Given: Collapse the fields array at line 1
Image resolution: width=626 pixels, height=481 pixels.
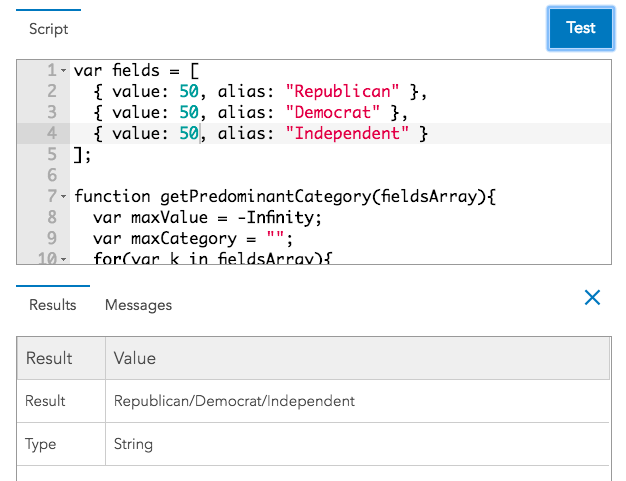Looking at the screenshot, I should point(64,71).
